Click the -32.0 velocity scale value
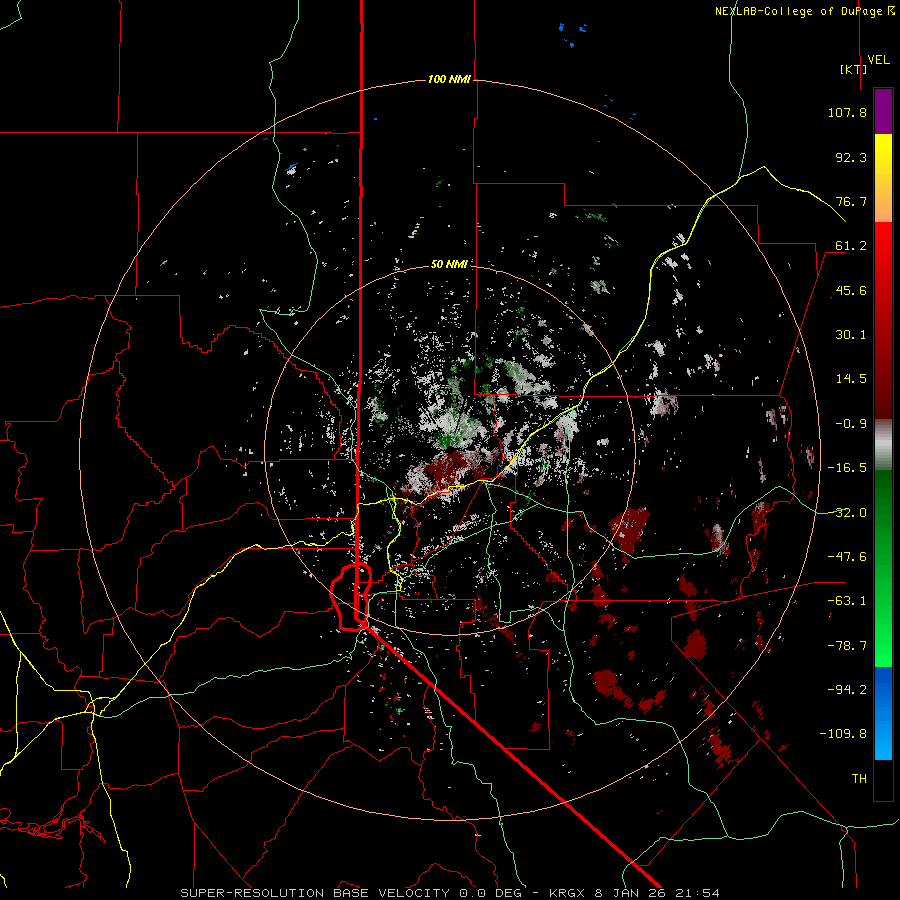 click(x=847, y=513)
